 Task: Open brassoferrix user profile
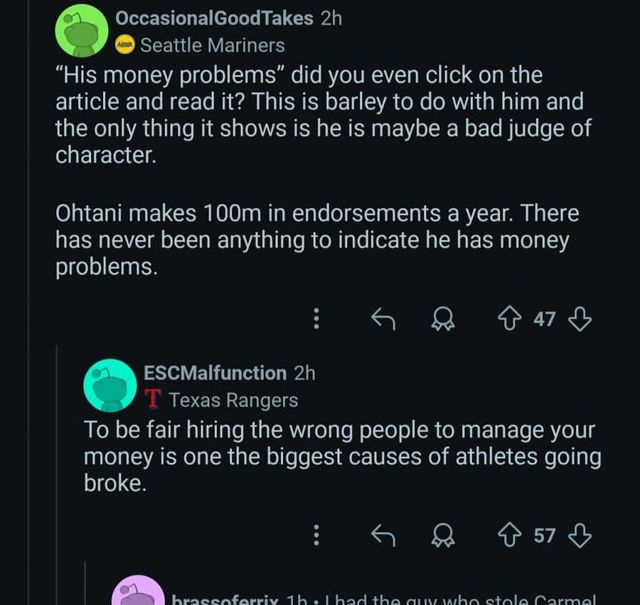(224, 599)
